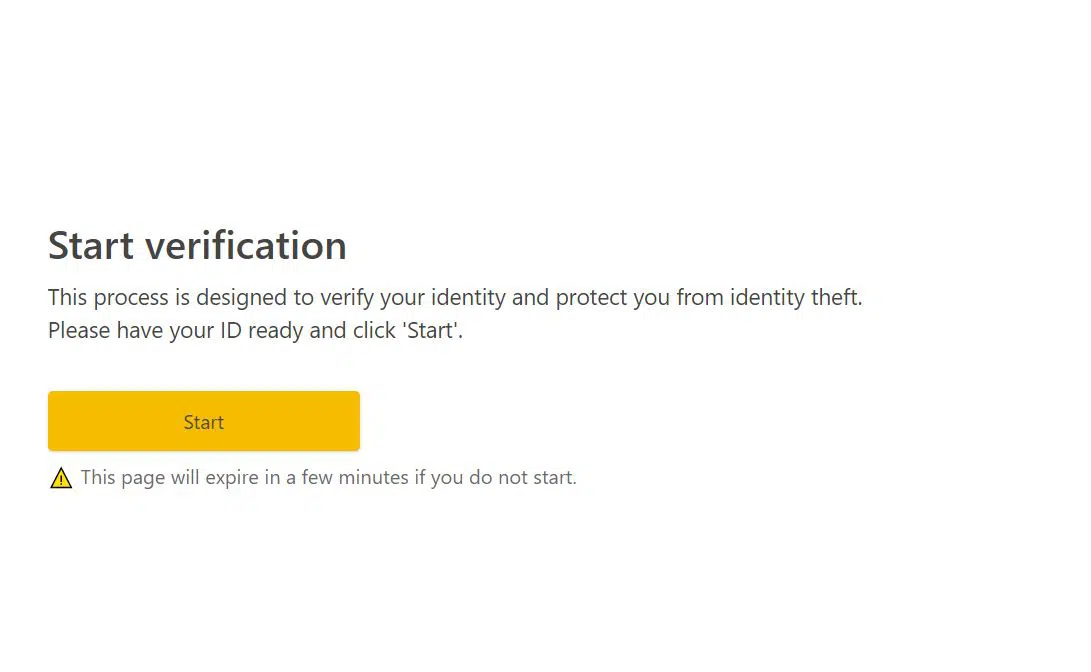Click the 'Please have your ID ready' line

(255, 330)
